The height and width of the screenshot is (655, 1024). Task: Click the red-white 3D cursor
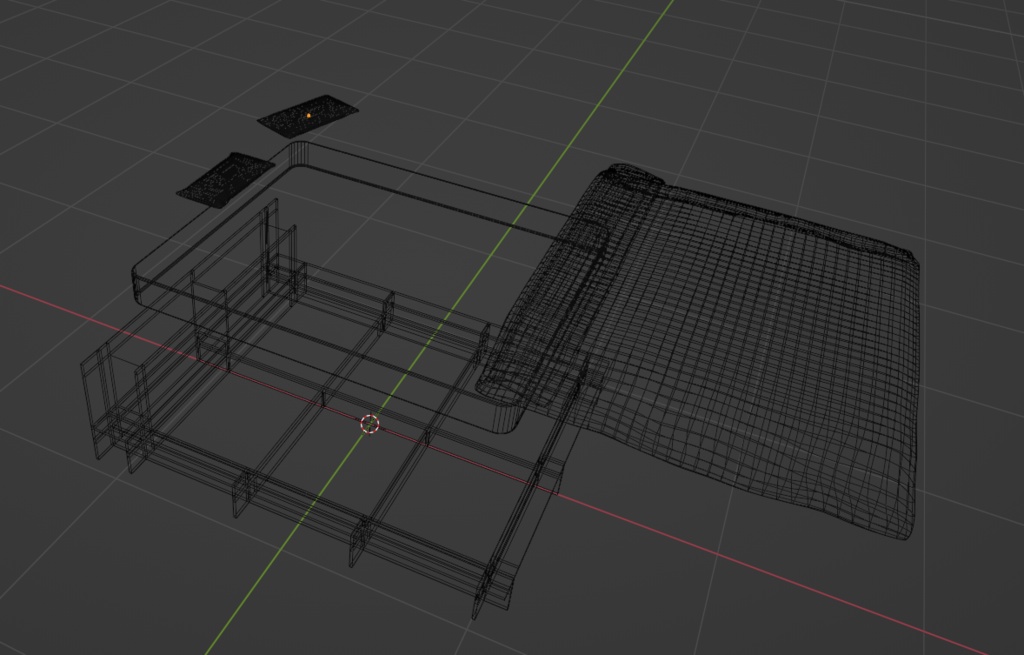(370, 424)
